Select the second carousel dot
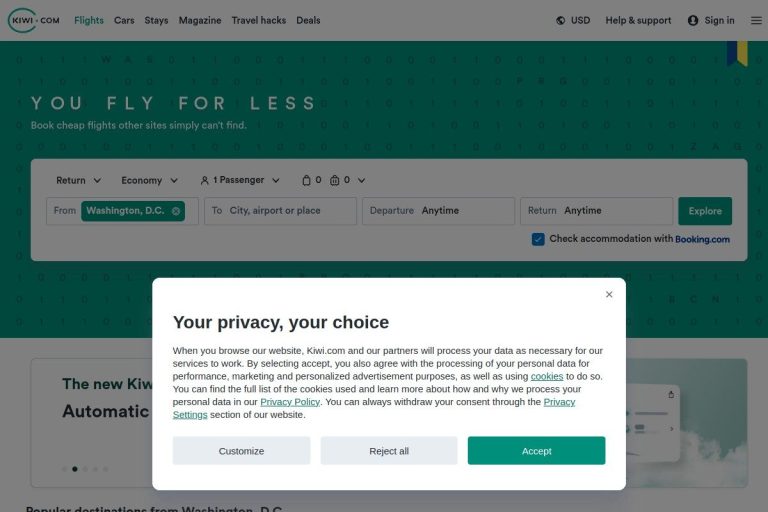The image size is (768, 512). pyautogui.click(x=75, y=468)
